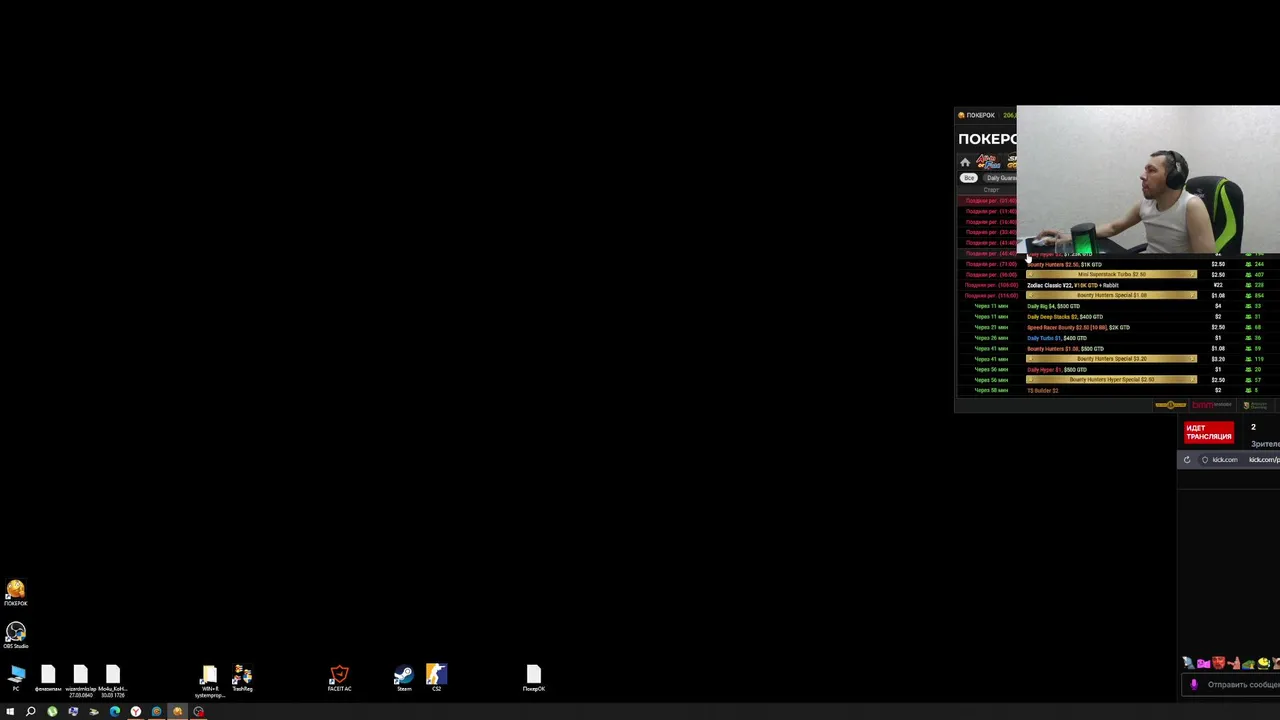
Task: Select the Все tournament filter
Action: click(x=969, y=178)
